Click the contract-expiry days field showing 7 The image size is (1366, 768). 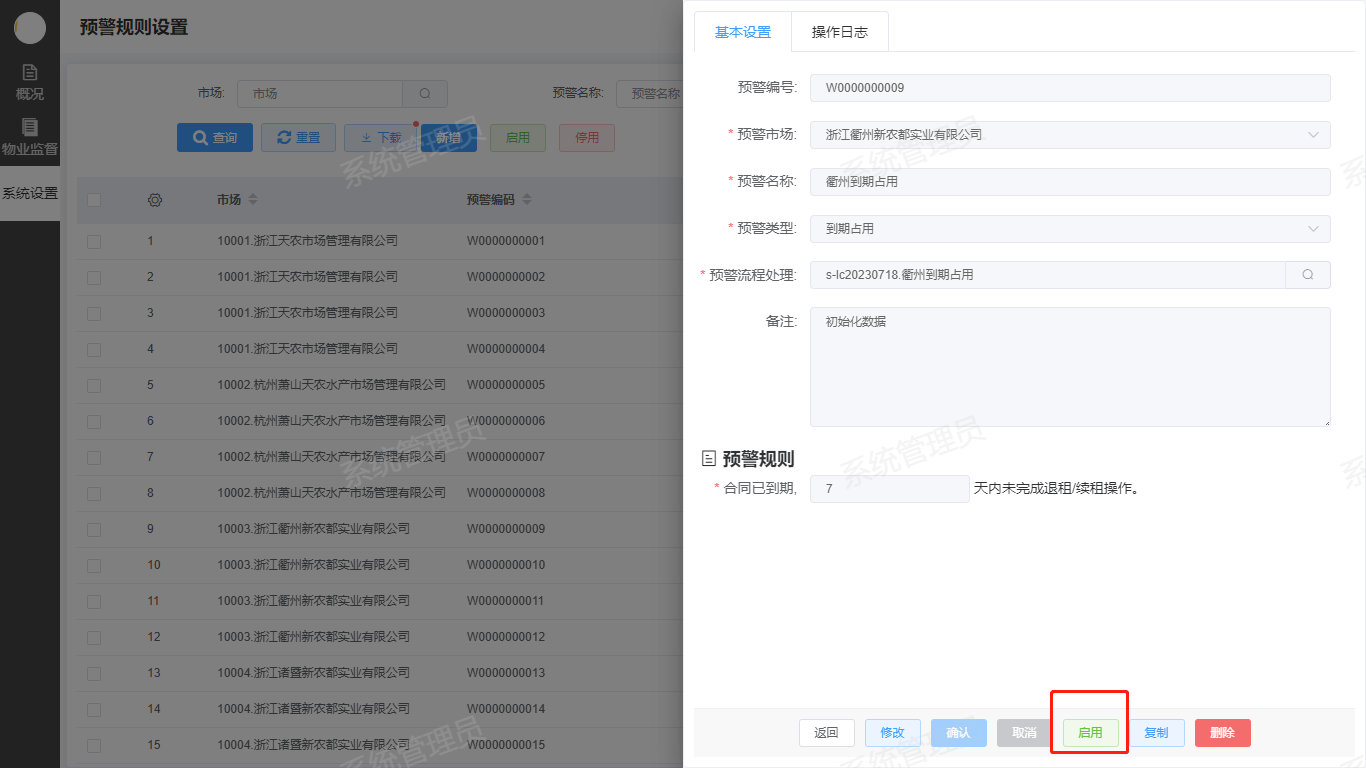click(x=889, y=489)
